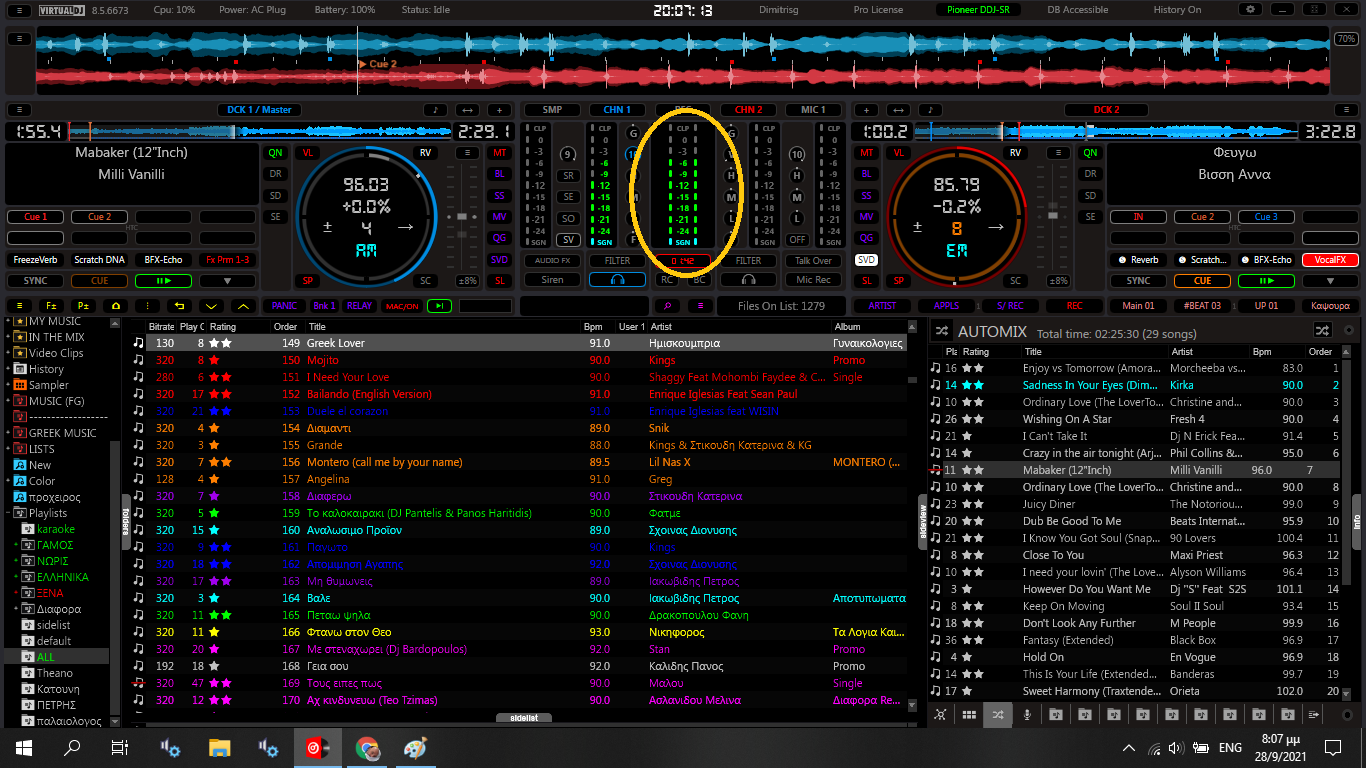Click the double-arrow icon beside DCK 1 / Master

click(466, 110)
